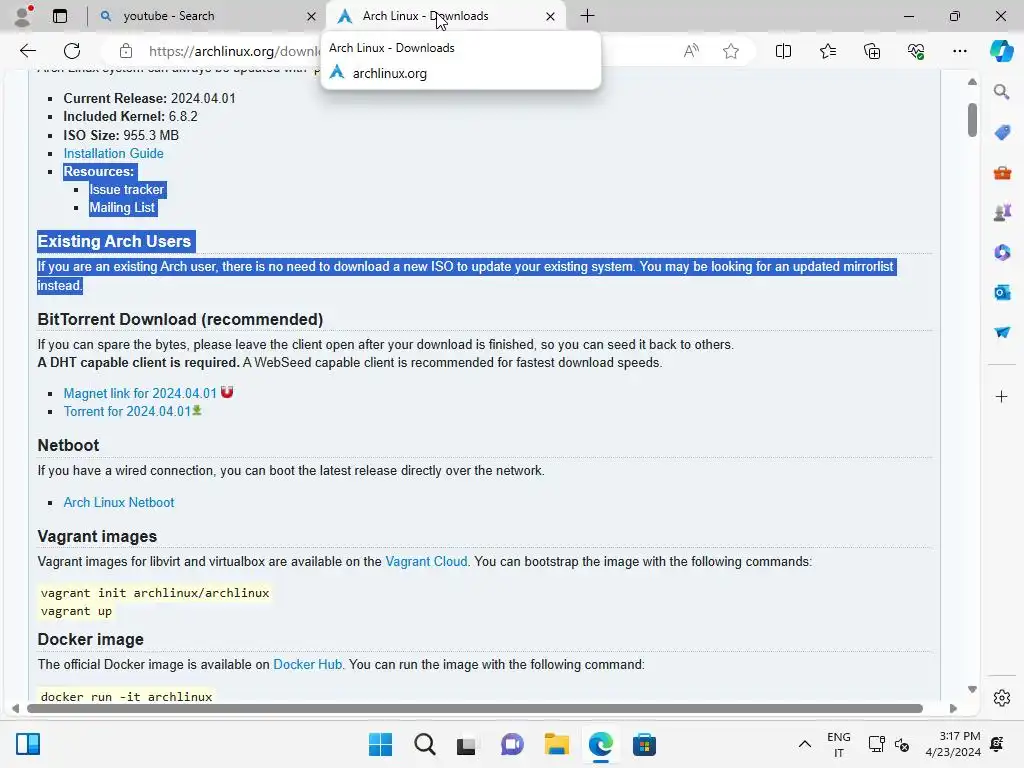Viewport: 1024px width, 768px height.
Task: Click the vagrant init archlinux/archlinux code
Action: pyautogui.click(x=155, y=593)
